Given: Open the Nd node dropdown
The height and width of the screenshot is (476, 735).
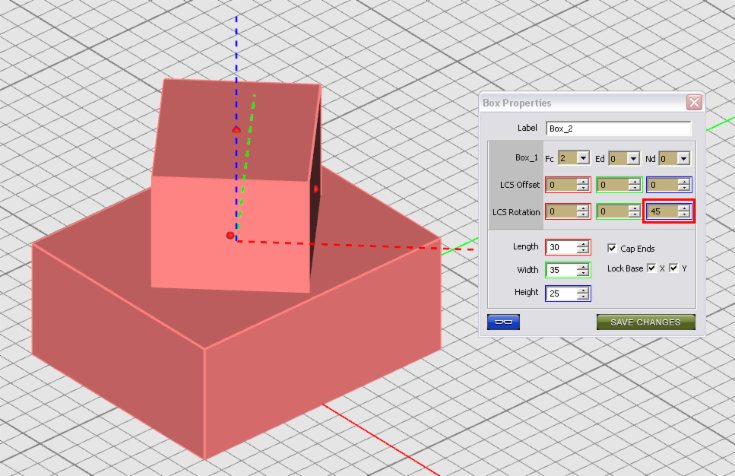Looking at the screenshot, I should pyautogui.click(x=683, y=159).
